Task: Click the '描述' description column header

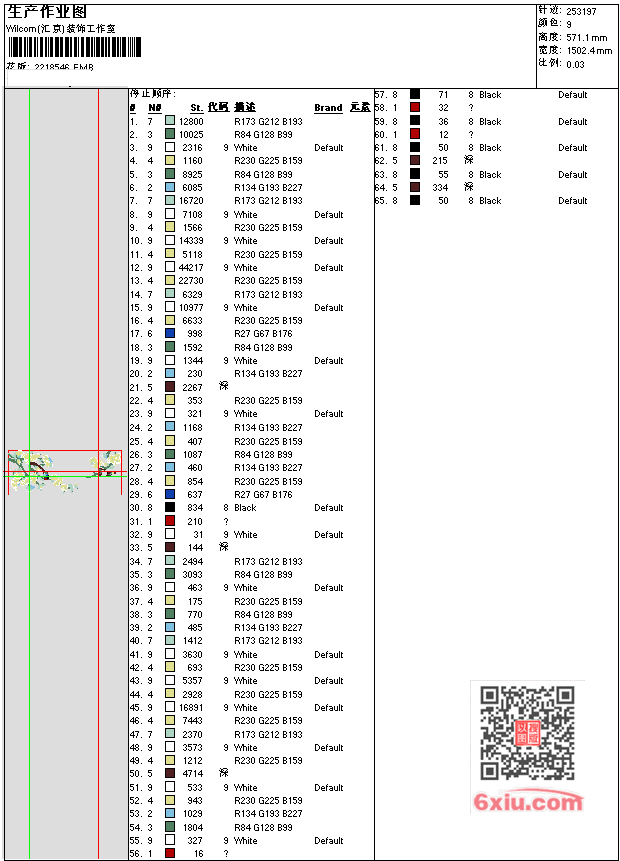Action: pos(244,107)
